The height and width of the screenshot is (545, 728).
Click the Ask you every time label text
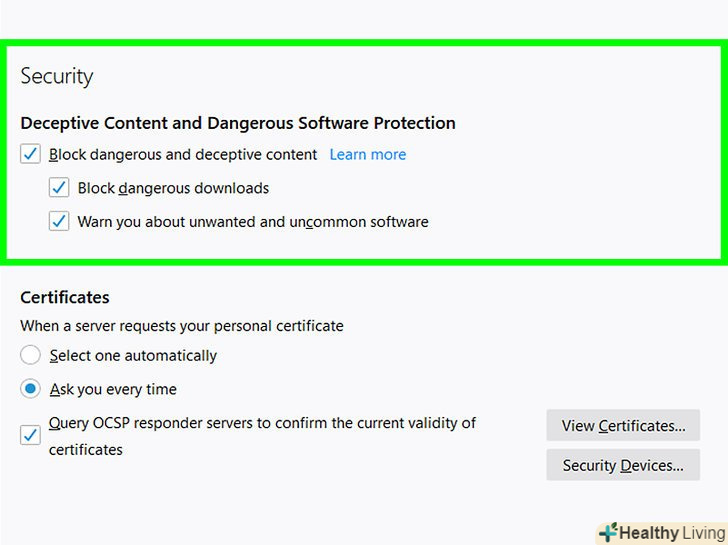coord(113,389)
